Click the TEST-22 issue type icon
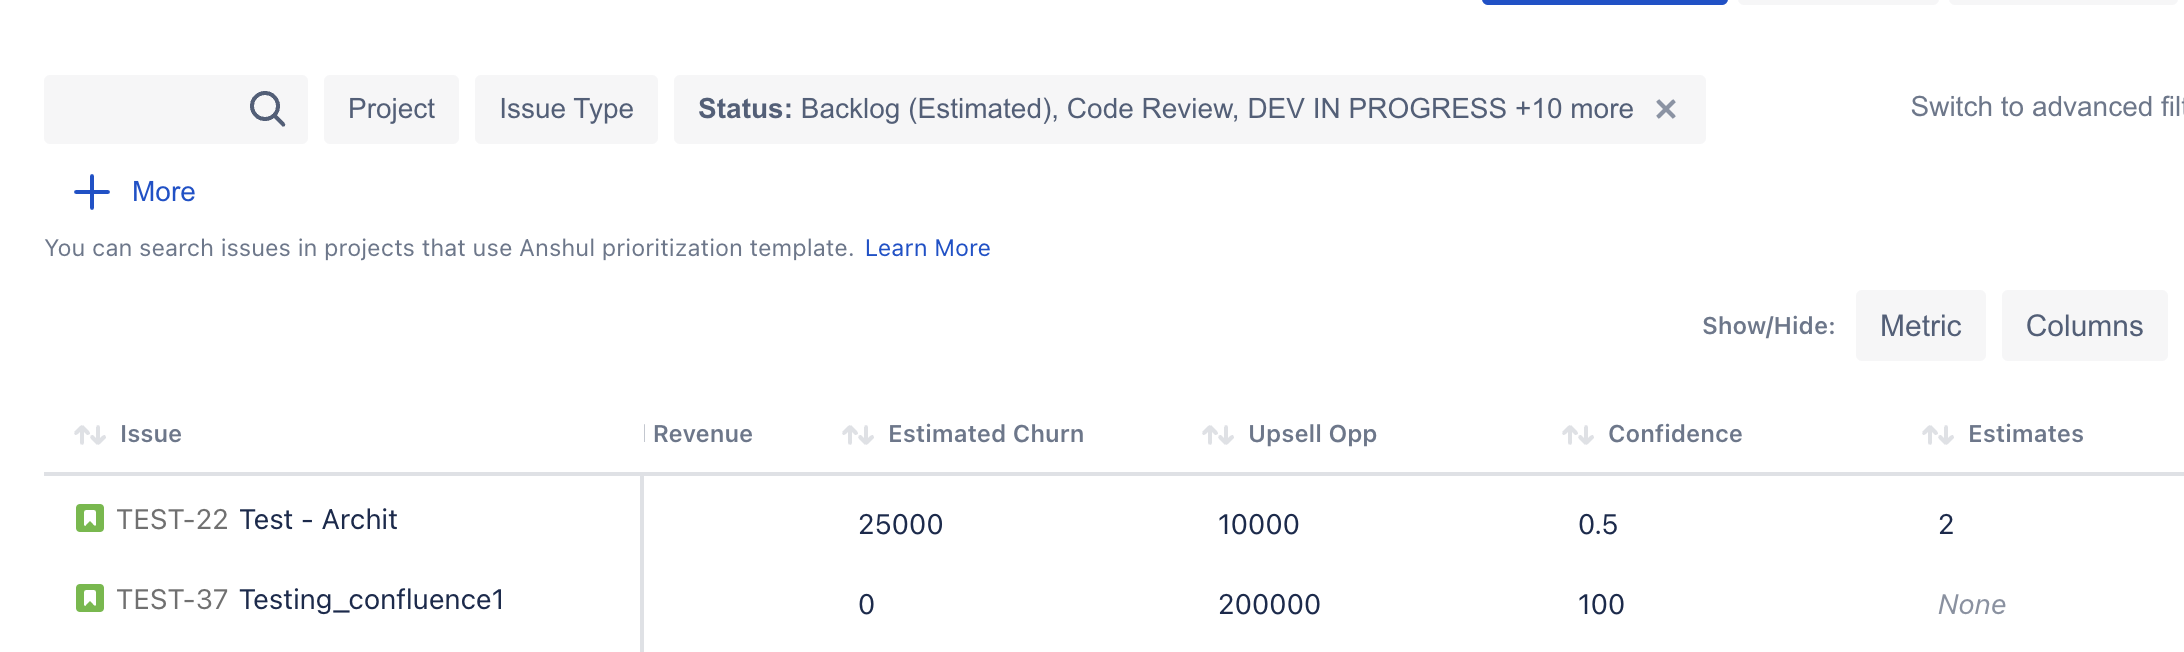This screenshot has width=2184, height=652. pyautogui.click(x=88, y=518)
